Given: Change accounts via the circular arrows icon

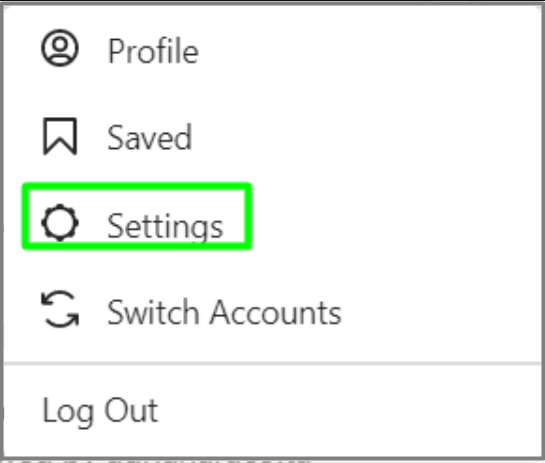Looking at the screenshot, I should 60,309.
